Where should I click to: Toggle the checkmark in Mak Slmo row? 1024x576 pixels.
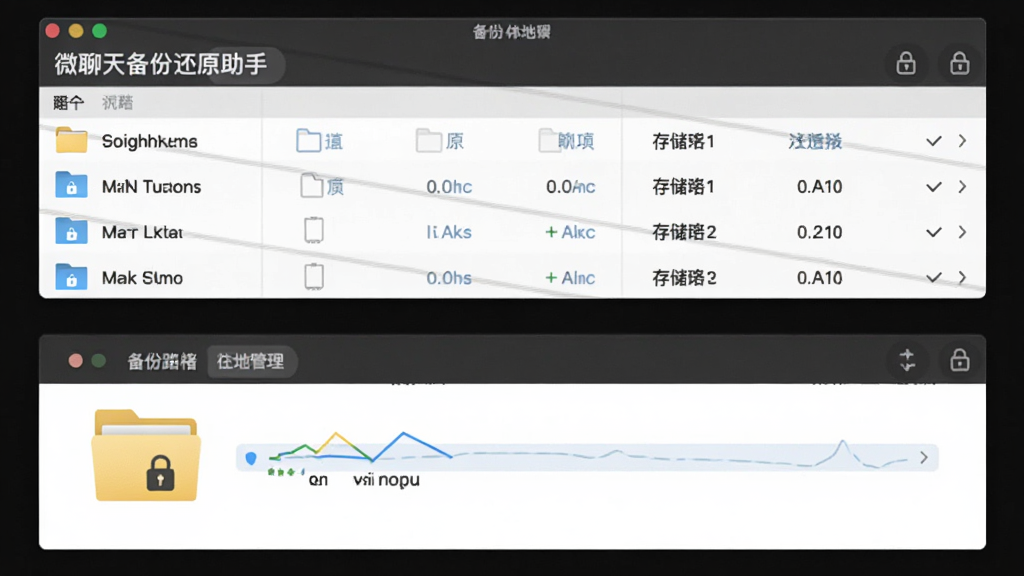pyautogui.click(x=934, y=278)
